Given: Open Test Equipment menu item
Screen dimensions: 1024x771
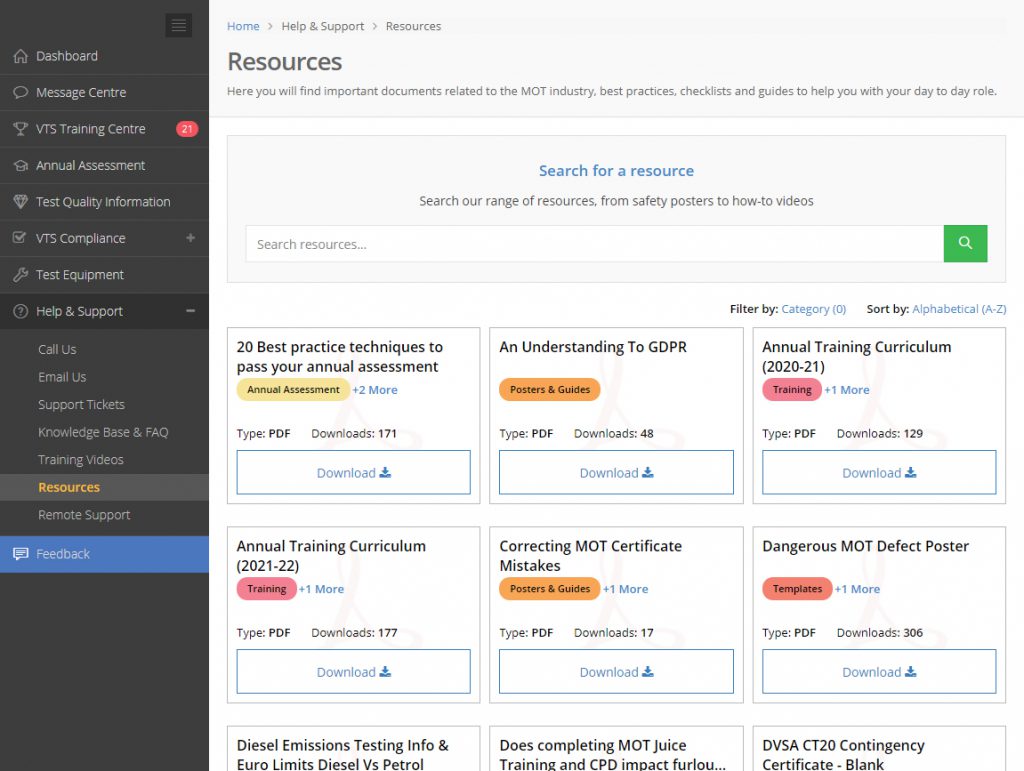Looking at the screenshot, I should click(104, 275).
